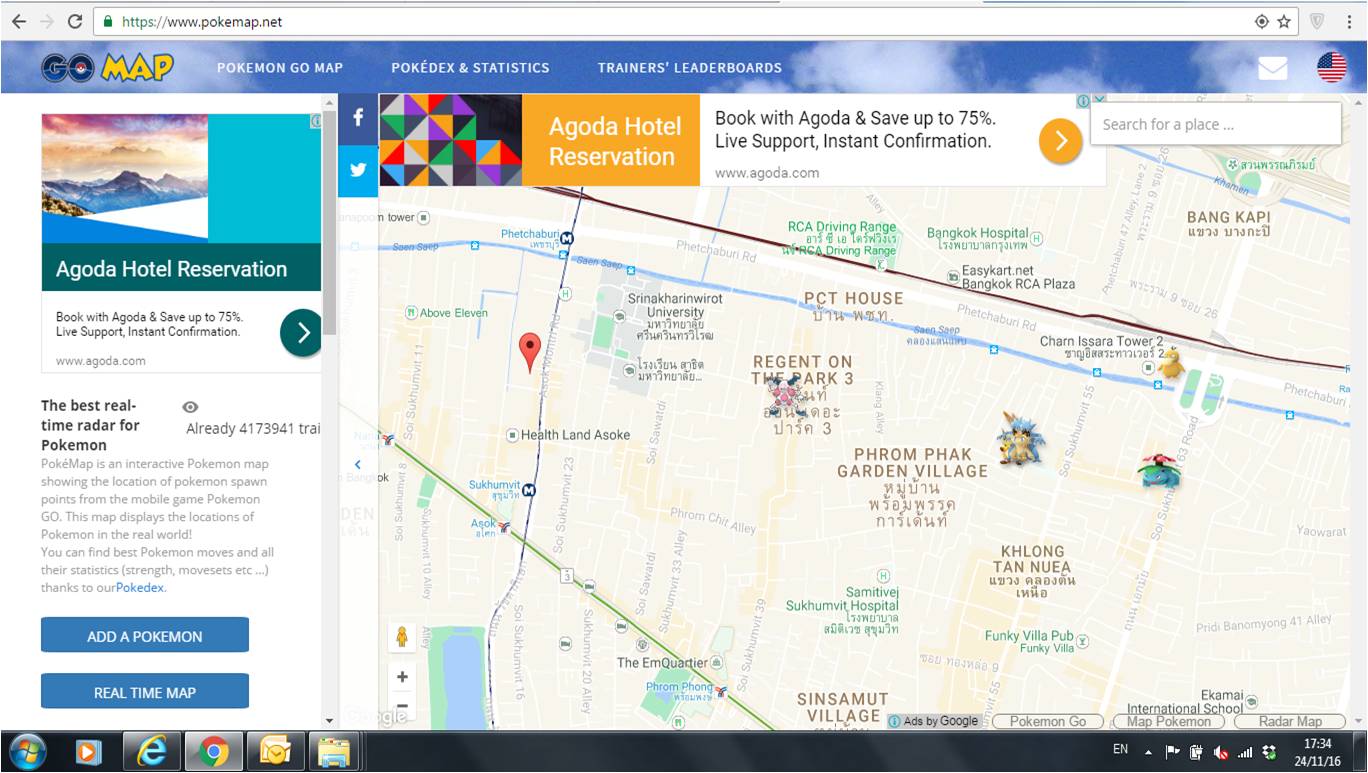Select the yellow Pokemon near Charn Issara Tower
This screenshot has width=1368, height=773.
pyautogui.click(x=1170, y=363)
